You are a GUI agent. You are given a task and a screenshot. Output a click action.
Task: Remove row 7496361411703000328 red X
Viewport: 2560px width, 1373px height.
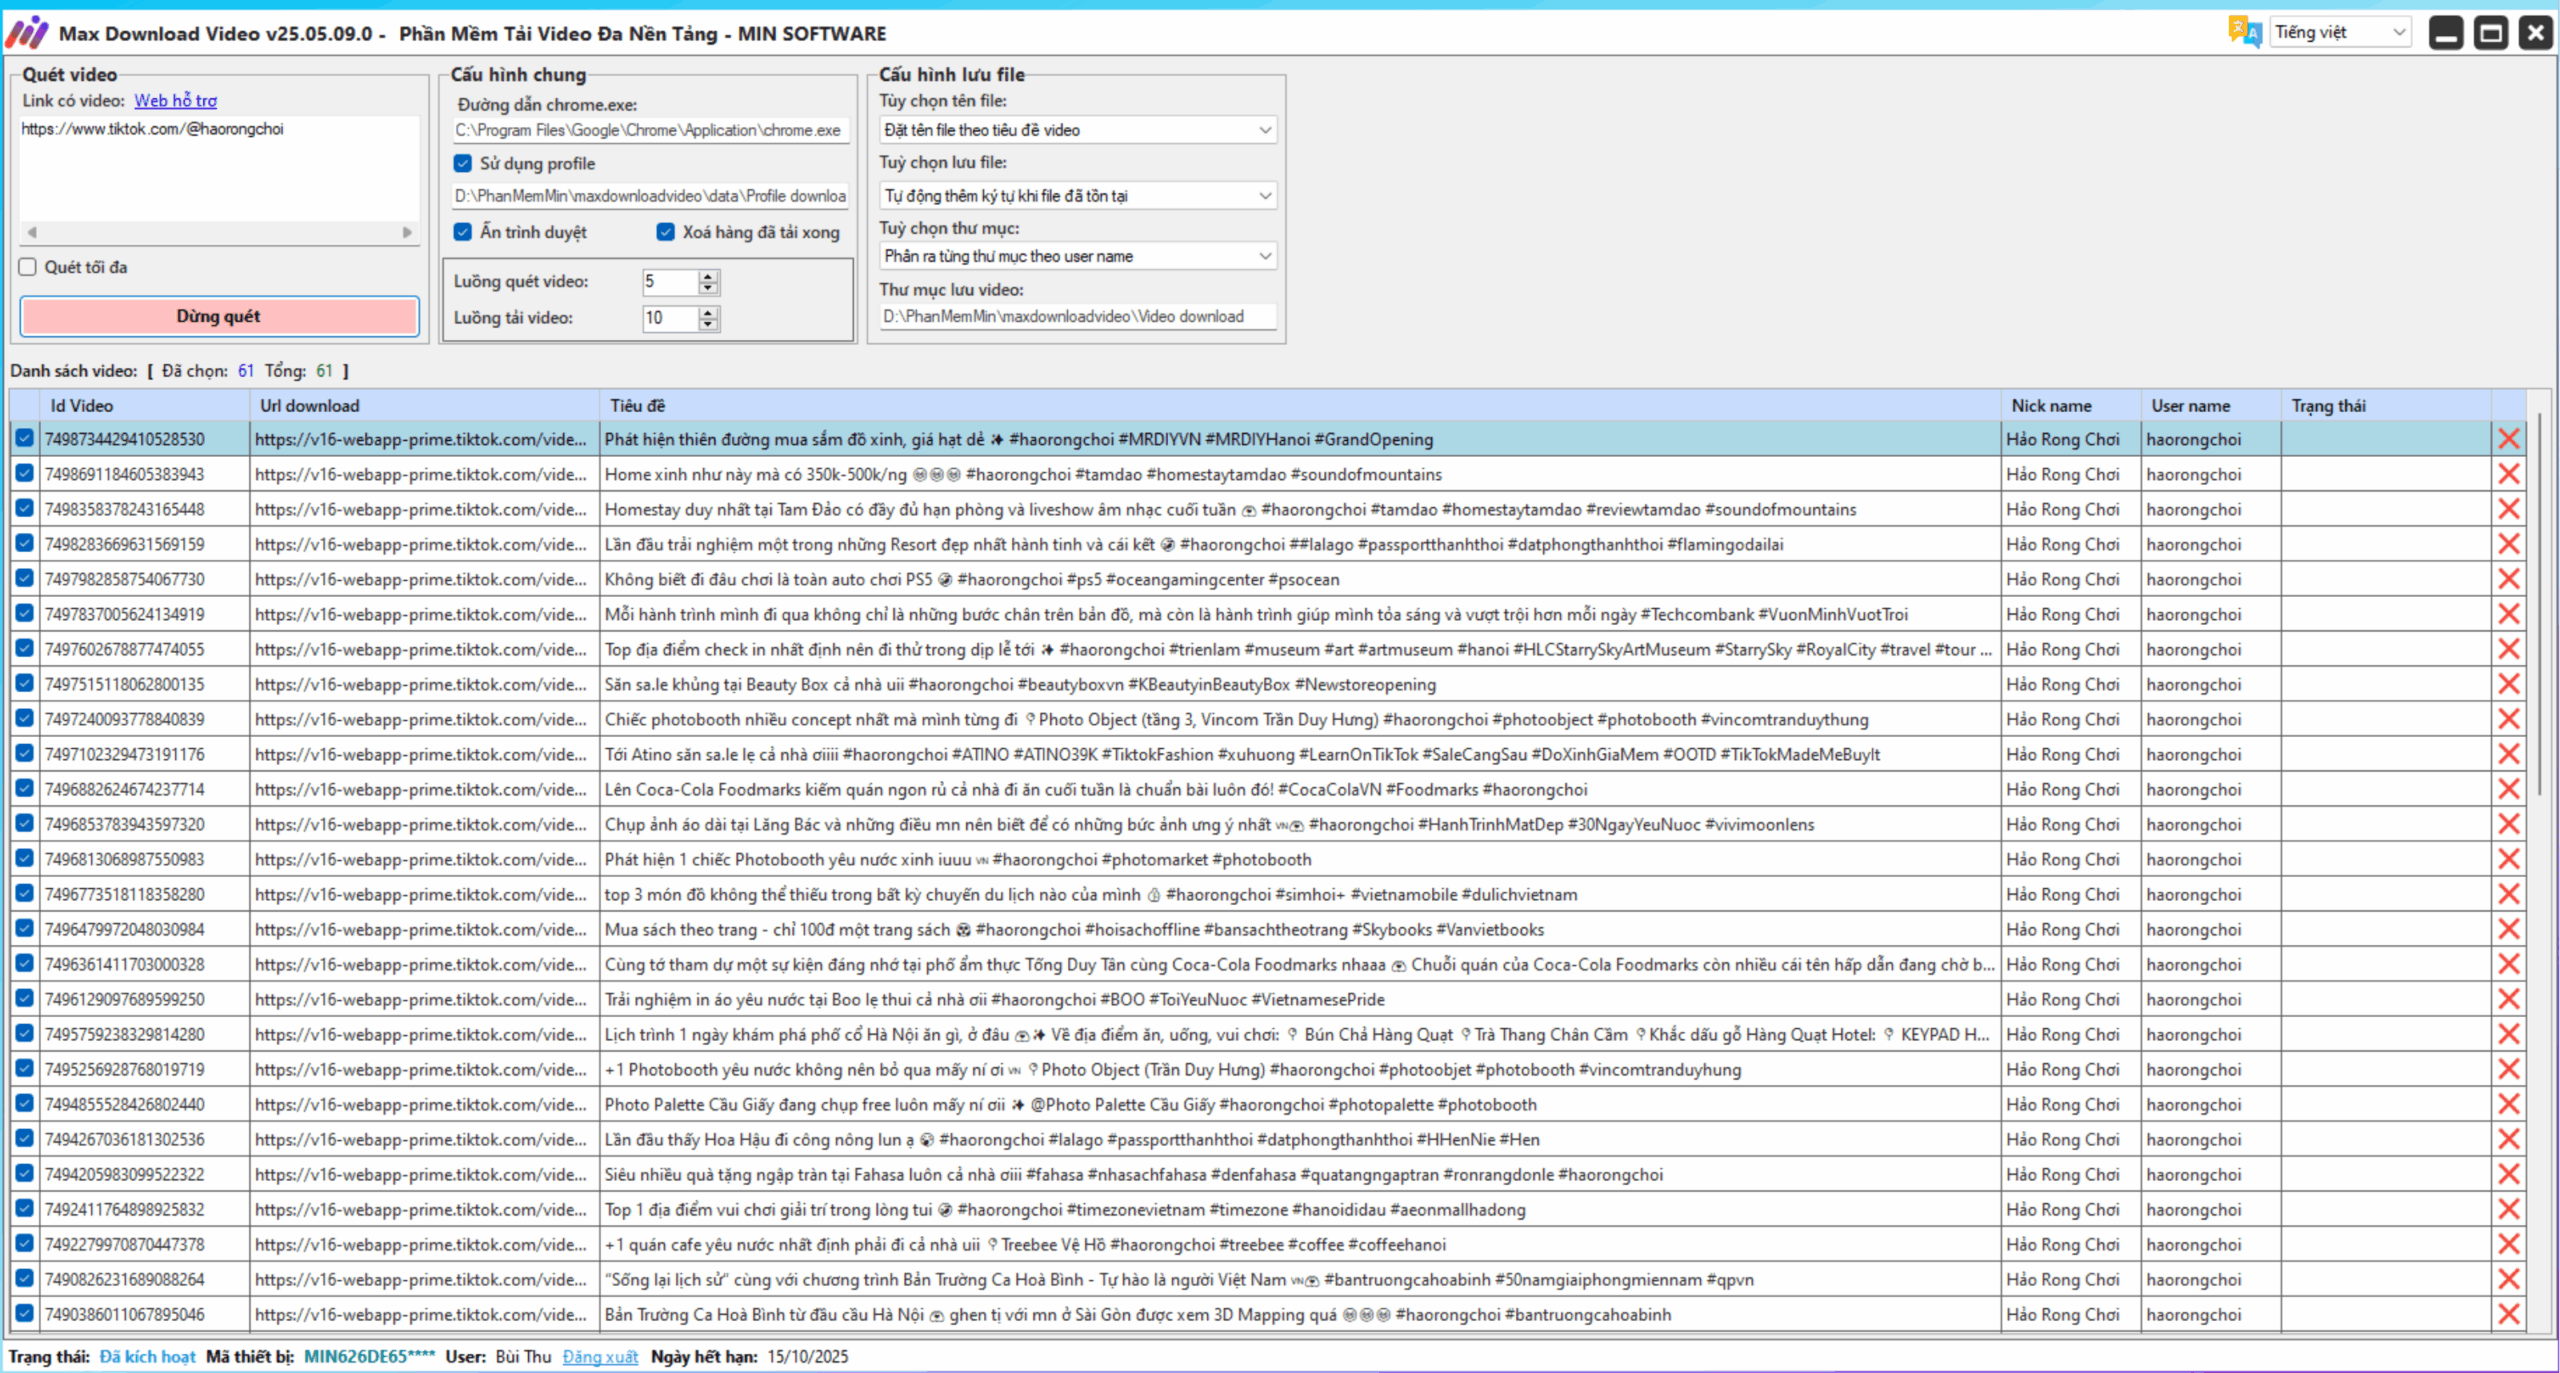pos(2508,964)
